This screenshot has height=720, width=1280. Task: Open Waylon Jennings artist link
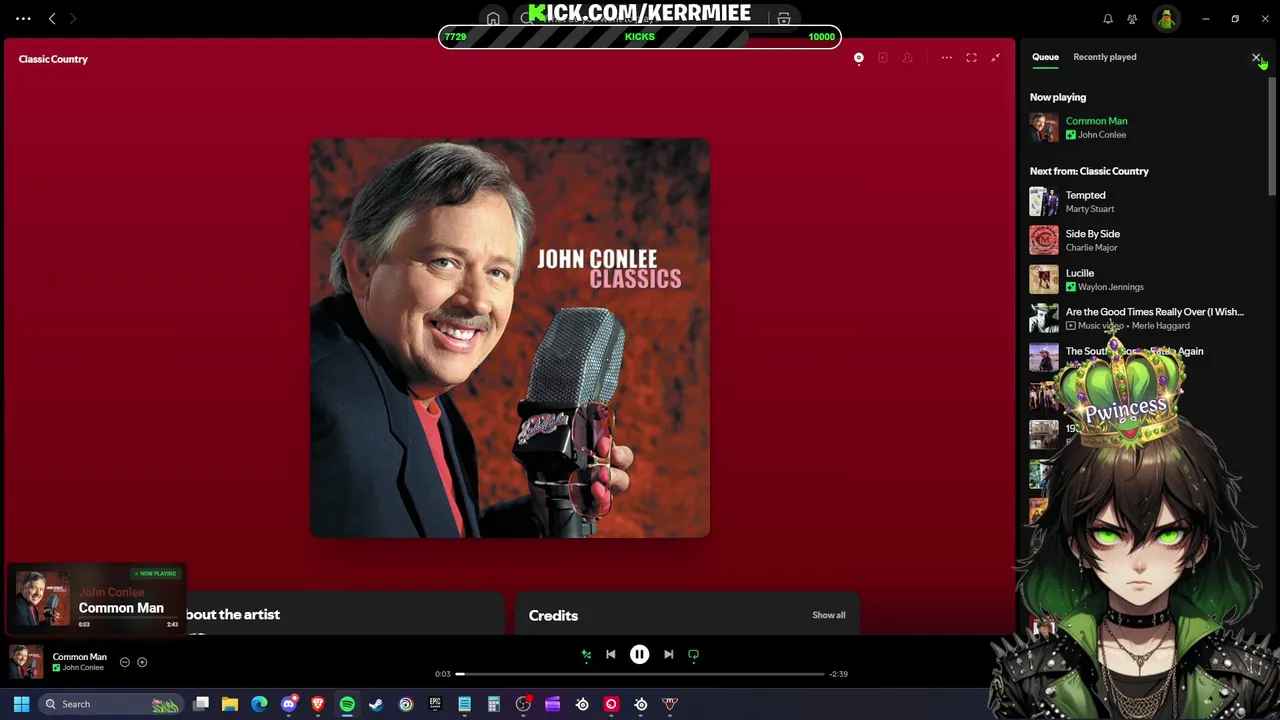(1110, 287)
